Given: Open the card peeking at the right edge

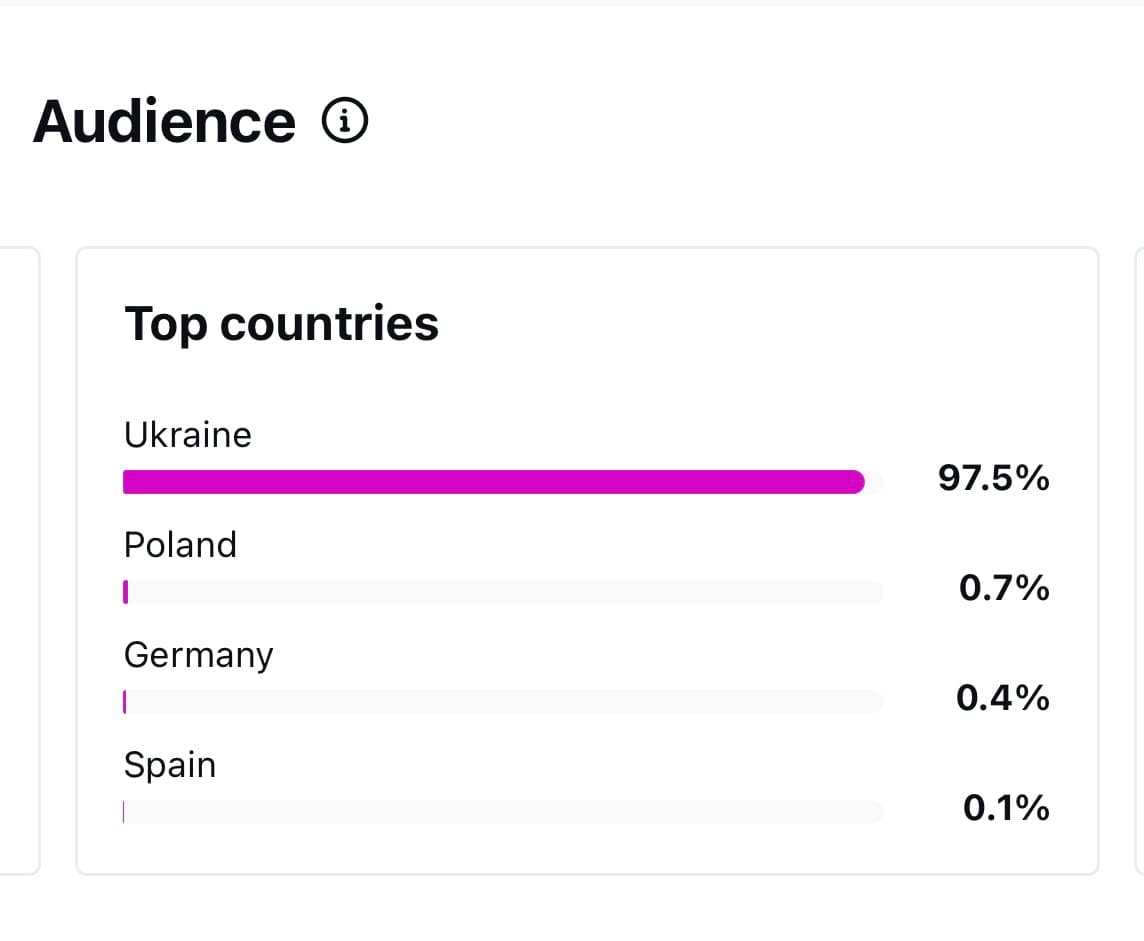Looking at the screenshot, I should (x=1140, y=560).
